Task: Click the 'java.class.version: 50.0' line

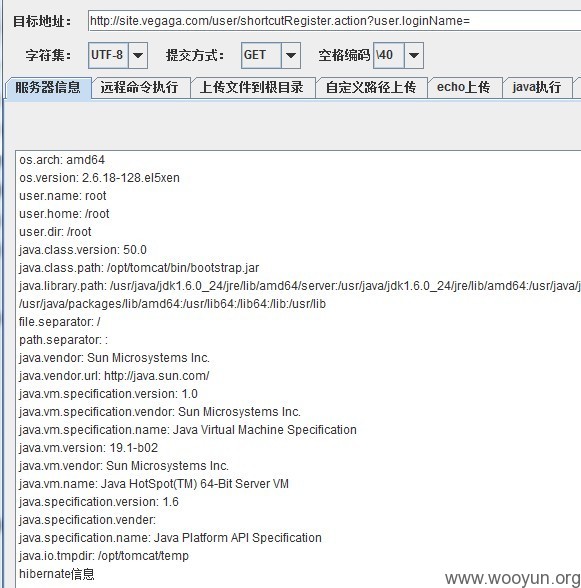Action: [83, 250]
